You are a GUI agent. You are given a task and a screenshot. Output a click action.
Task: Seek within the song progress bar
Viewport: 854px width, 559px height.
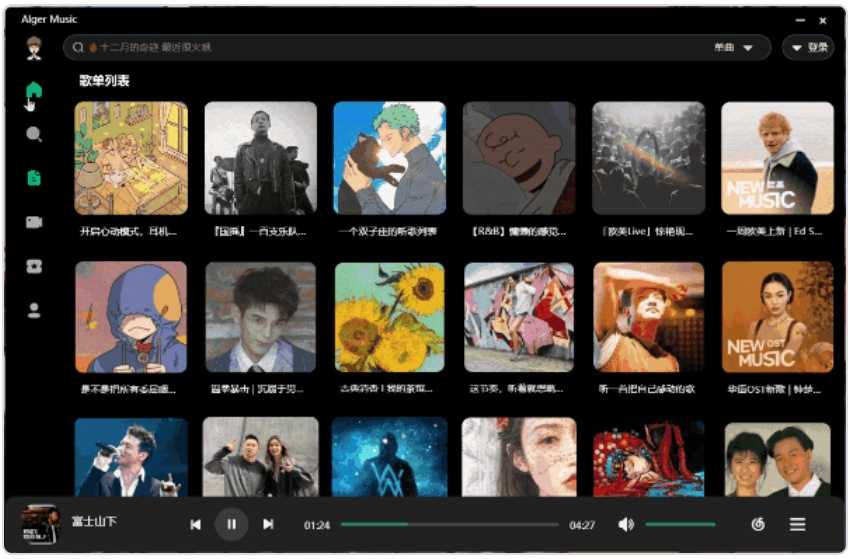(449, 524)
